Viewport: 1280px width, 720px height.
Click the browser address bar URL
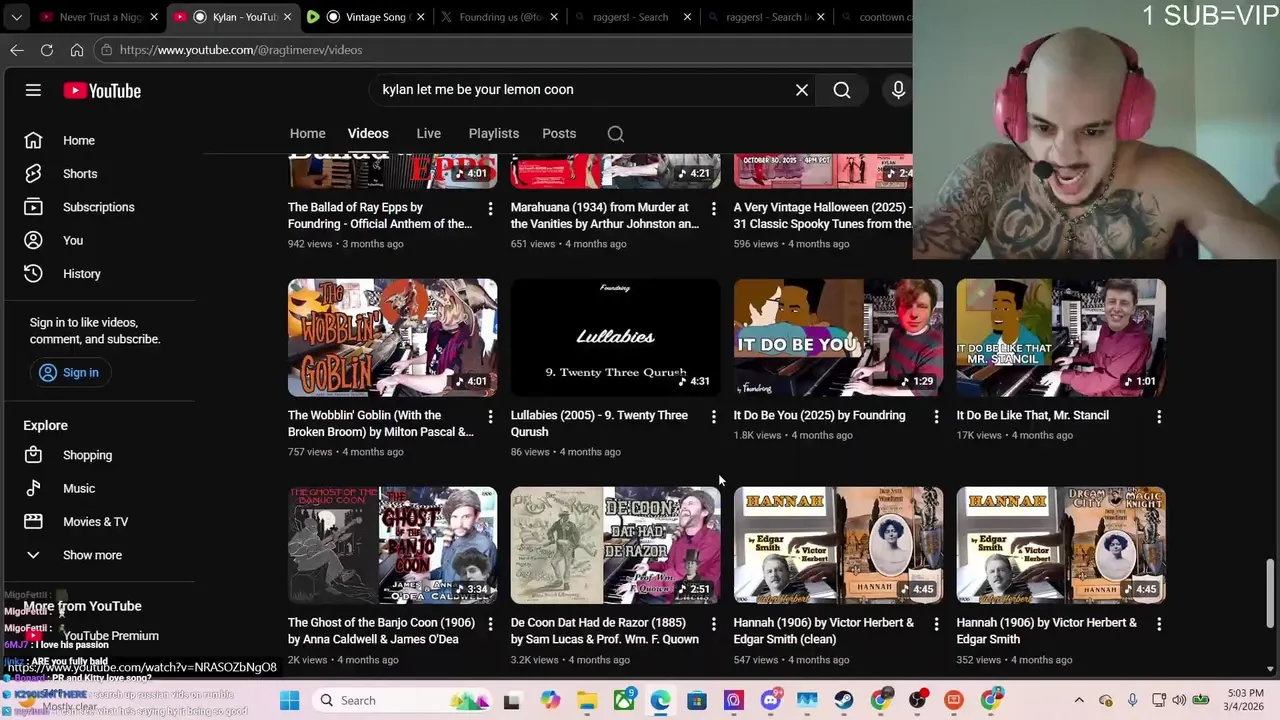coord(241,50)
